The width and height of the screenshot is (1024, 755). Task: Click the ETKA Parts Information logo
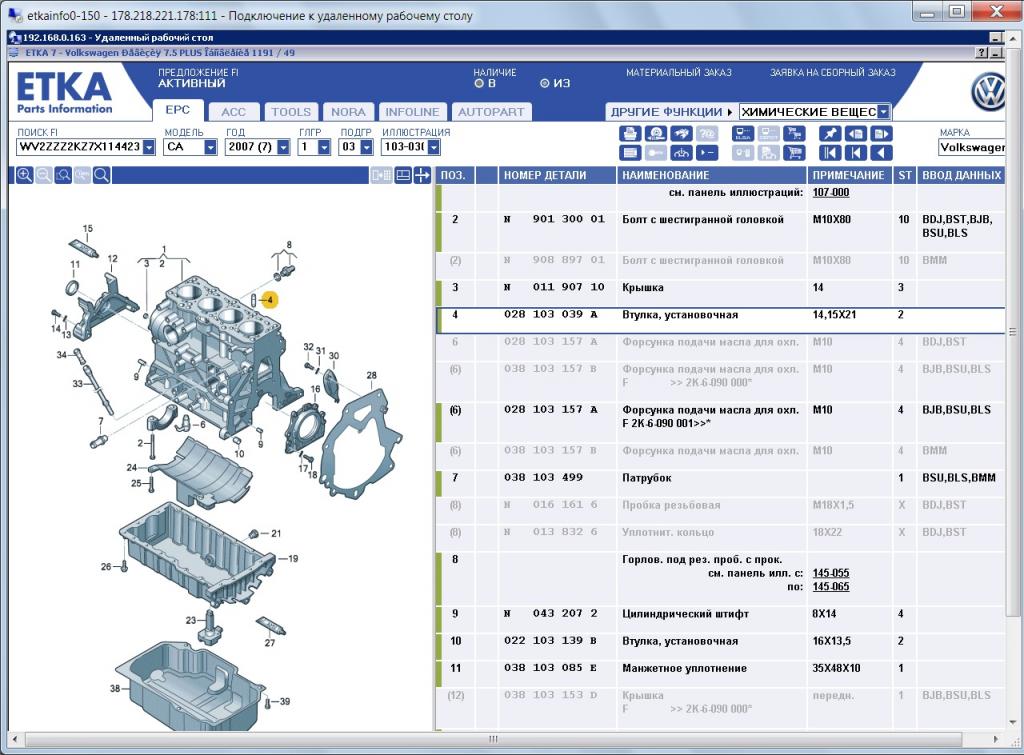point(64,93)
